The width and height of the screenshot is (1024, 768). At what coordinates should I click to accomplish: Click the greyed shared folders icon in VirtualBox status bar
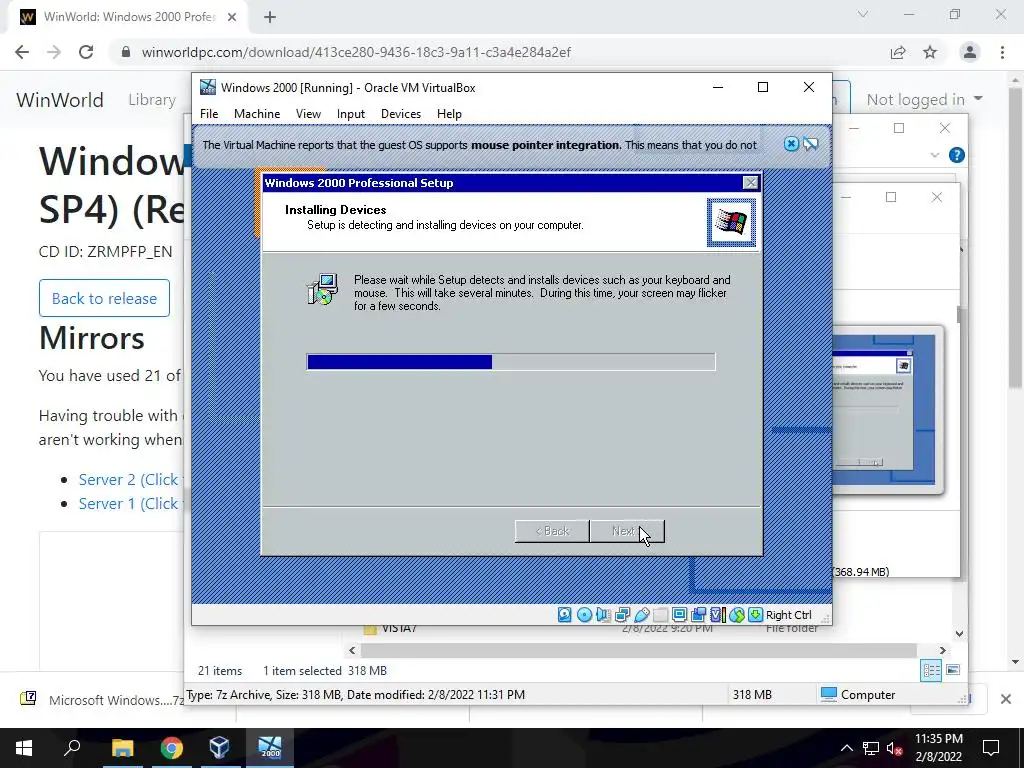tap(660, 615)
